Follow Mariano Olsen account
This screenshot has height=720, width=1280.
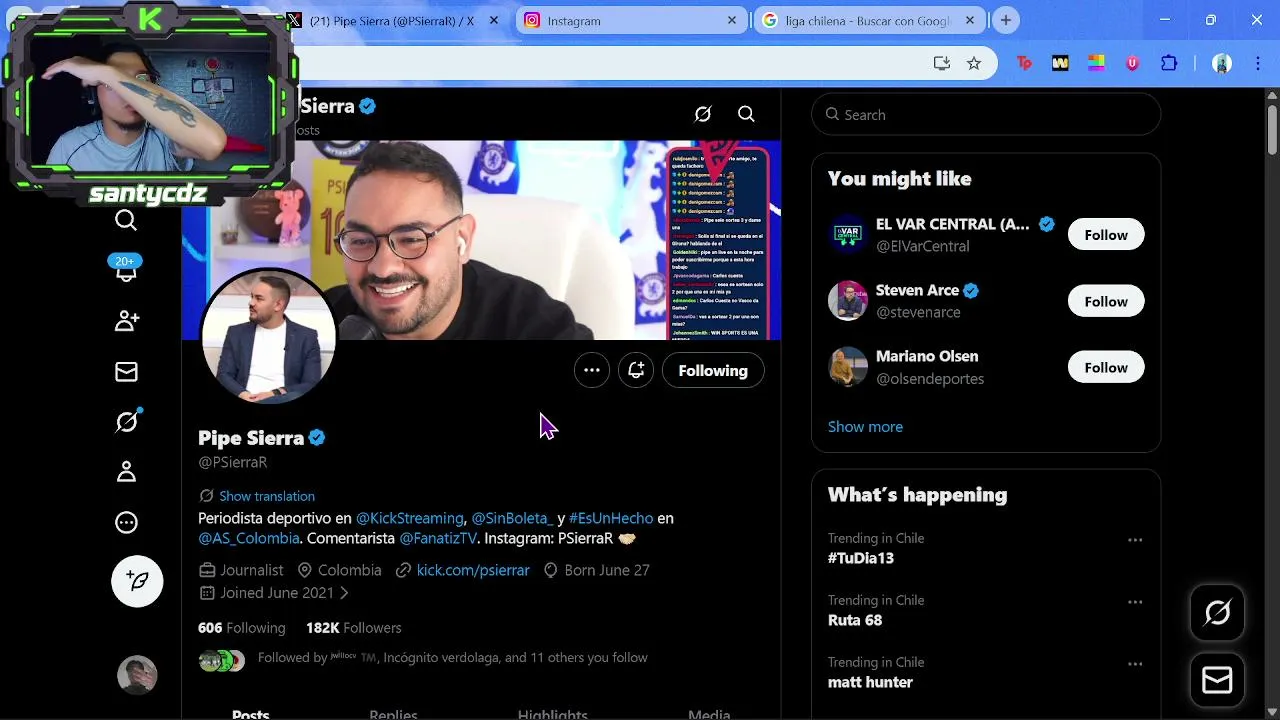coord(1106,368)
